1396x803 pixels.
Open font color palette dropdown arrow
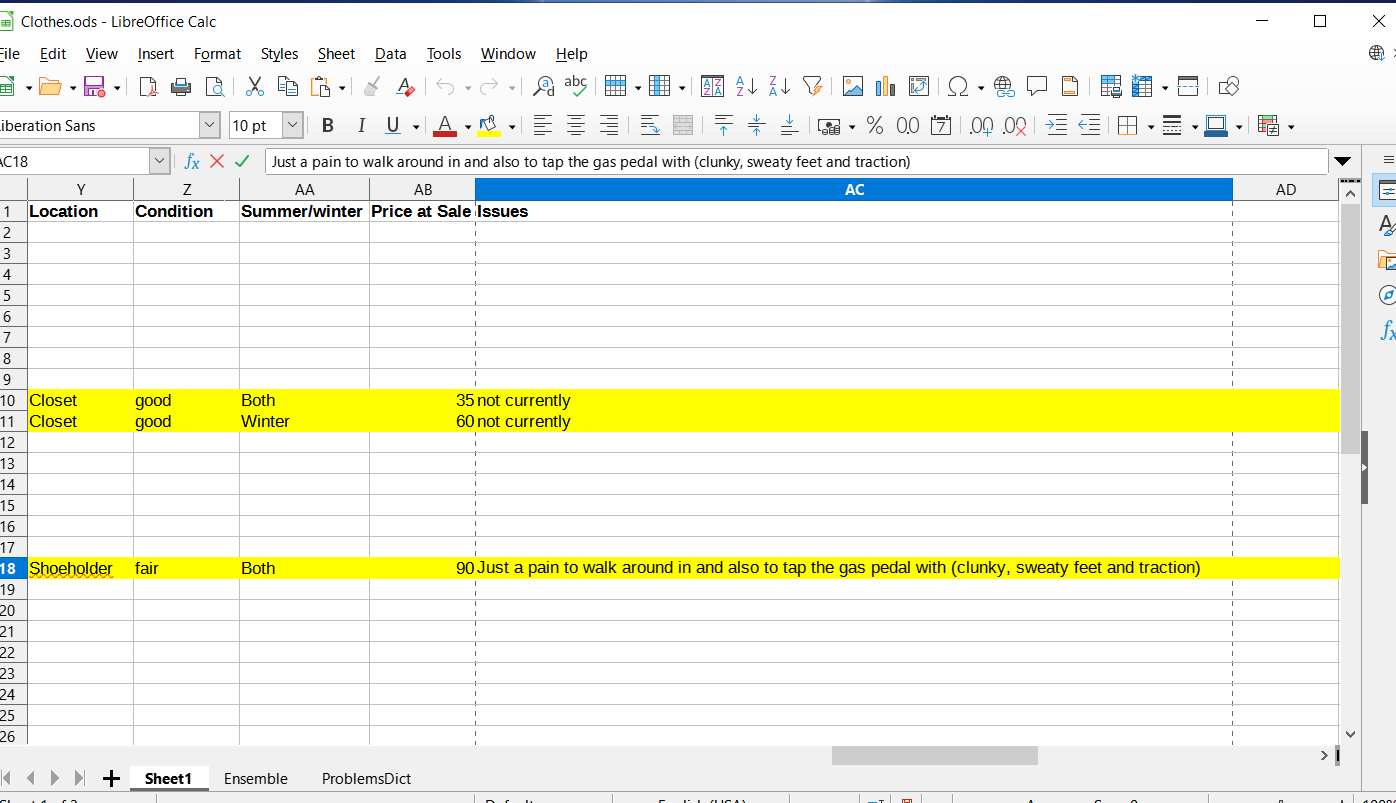(x=467, y=126)
